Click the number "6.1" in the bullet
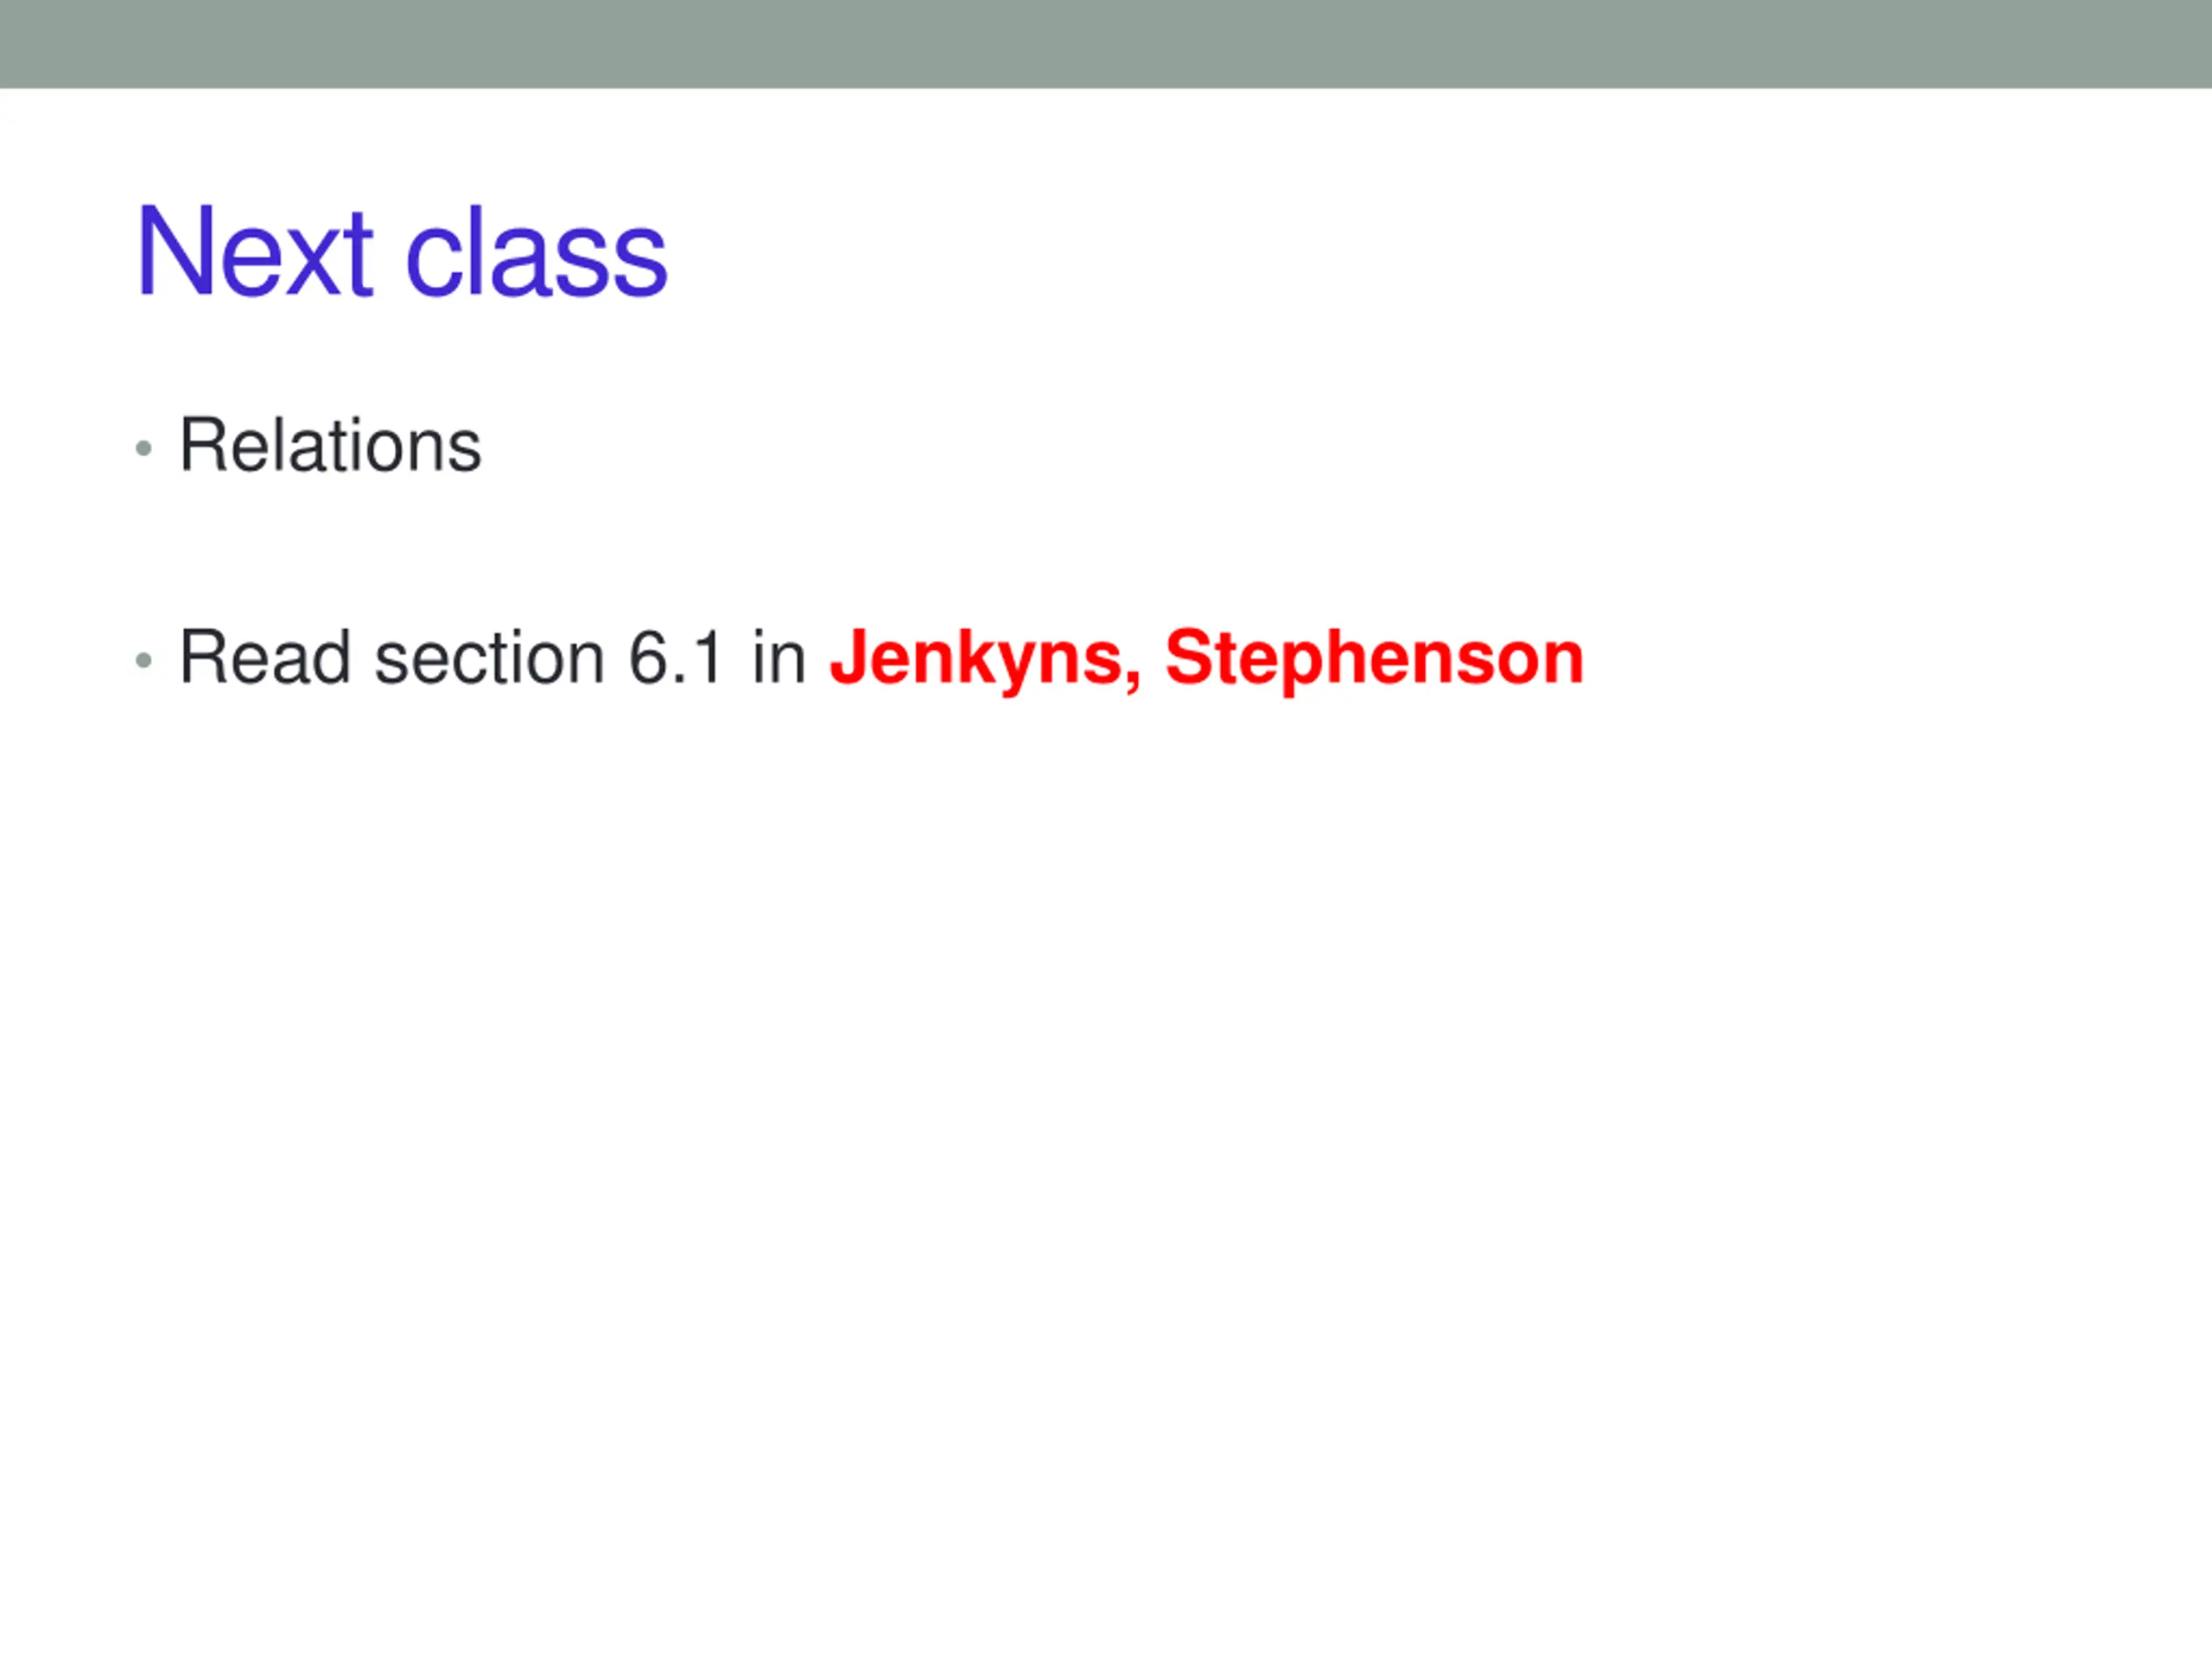 (675, 658)
